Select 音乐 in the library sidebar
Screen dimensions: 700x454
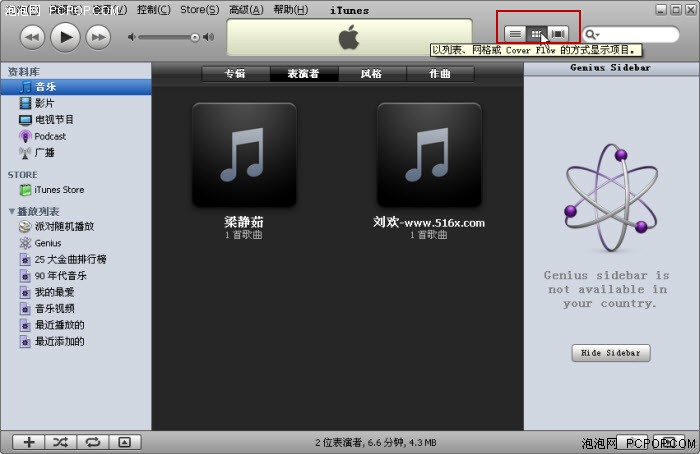click(x=76, y=87)
